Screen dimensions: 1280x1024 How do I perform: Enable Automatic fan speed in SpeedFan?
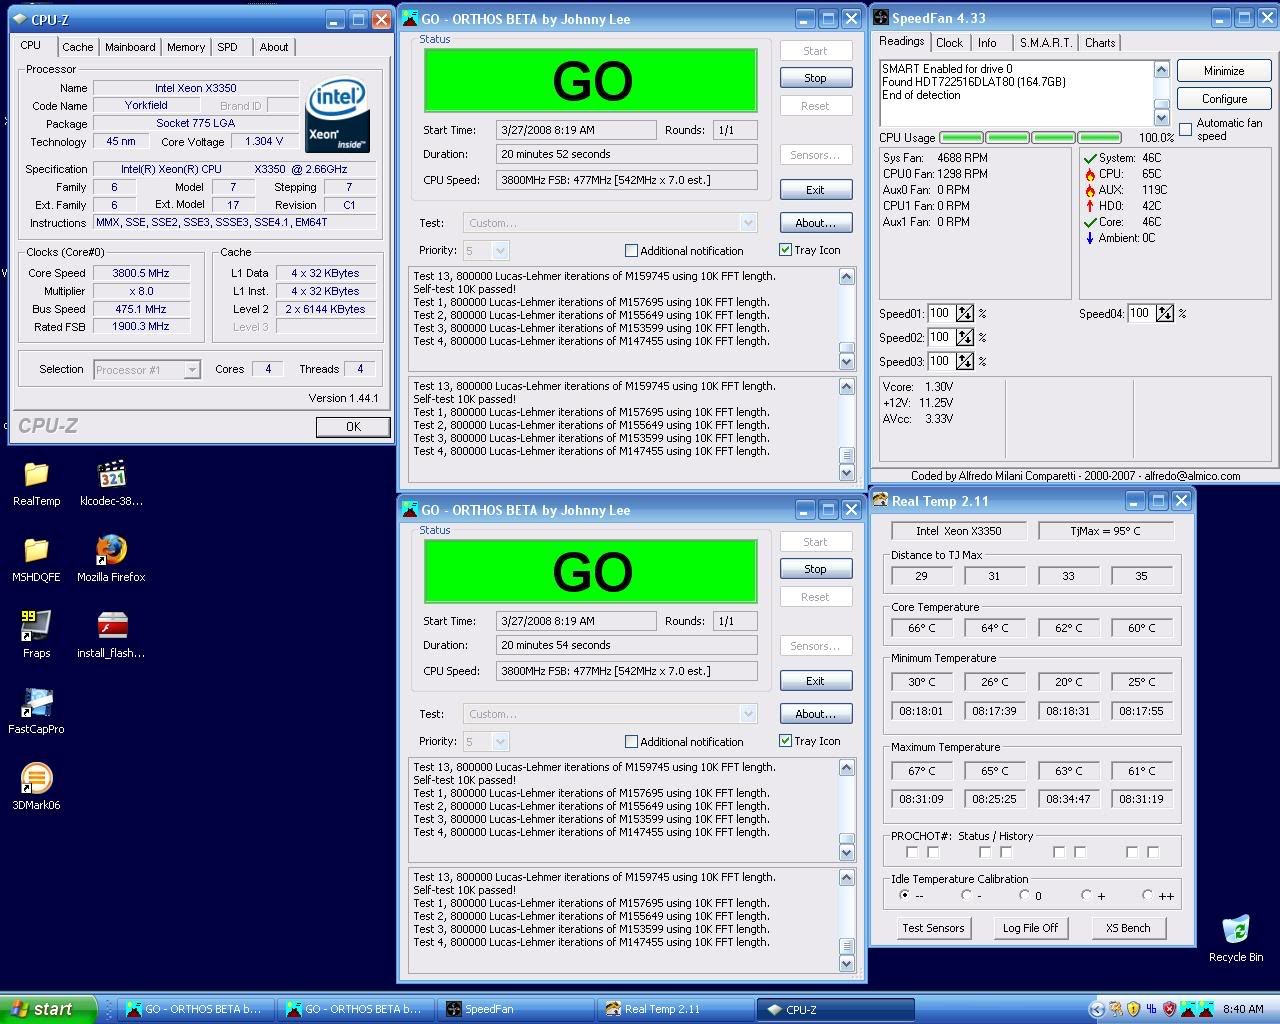coord(1185,130)
